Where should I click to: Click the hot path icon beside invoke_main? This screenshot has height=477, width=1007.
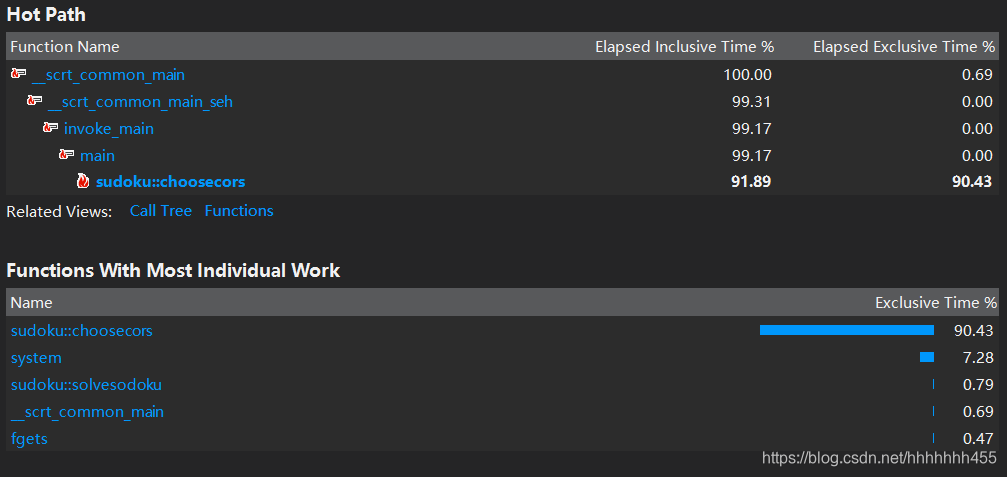(x=51, y=128)
